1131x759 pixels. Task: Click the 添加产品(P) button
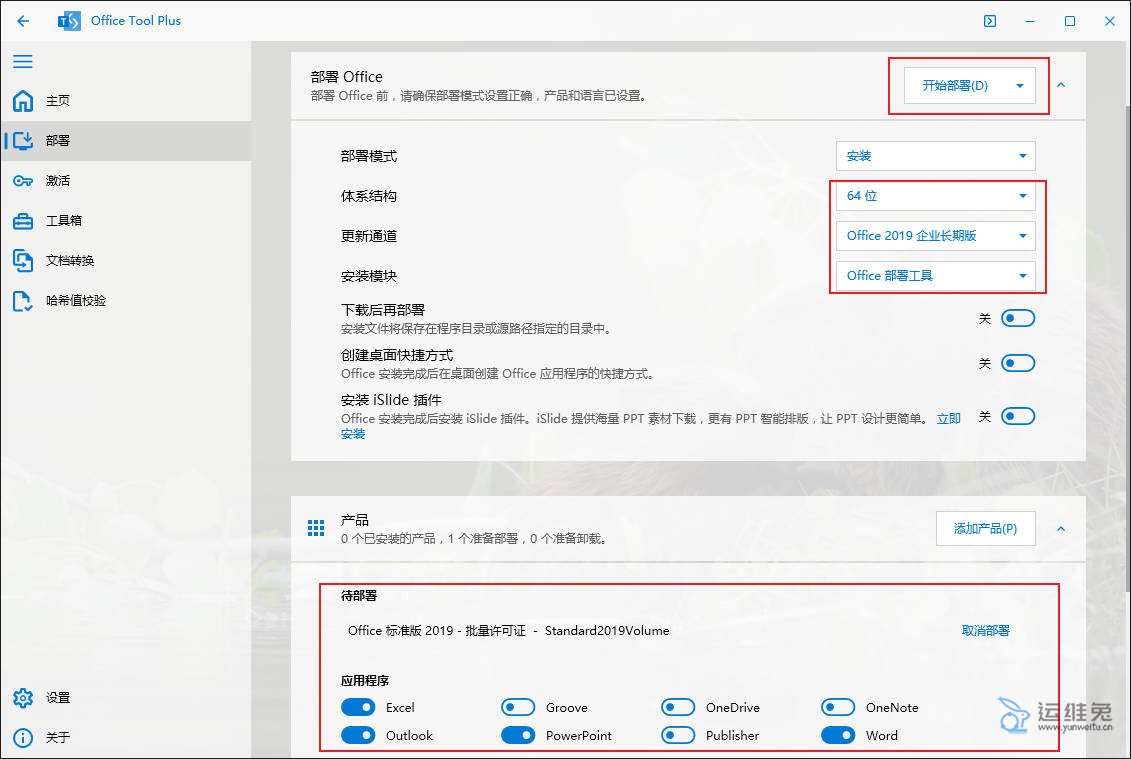985,529
